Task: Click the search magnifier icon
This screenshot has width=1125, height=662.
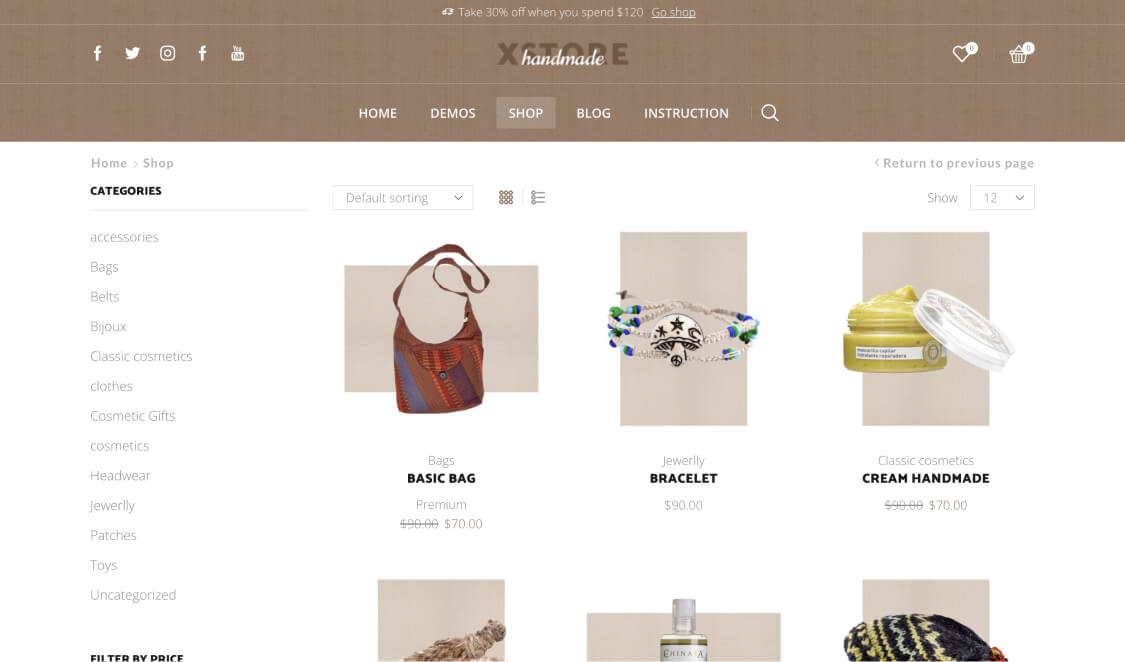Action: tap(770, 113)
